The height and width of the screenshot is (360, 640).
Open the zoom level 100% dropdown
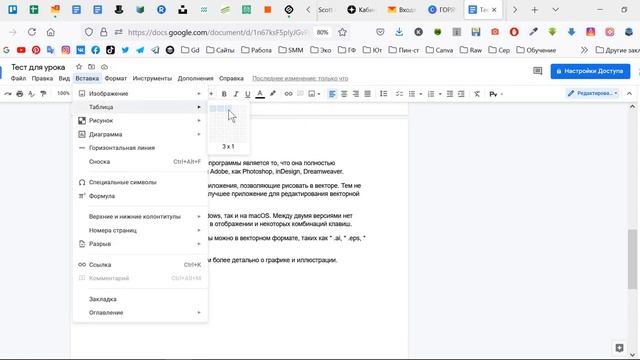63,93
